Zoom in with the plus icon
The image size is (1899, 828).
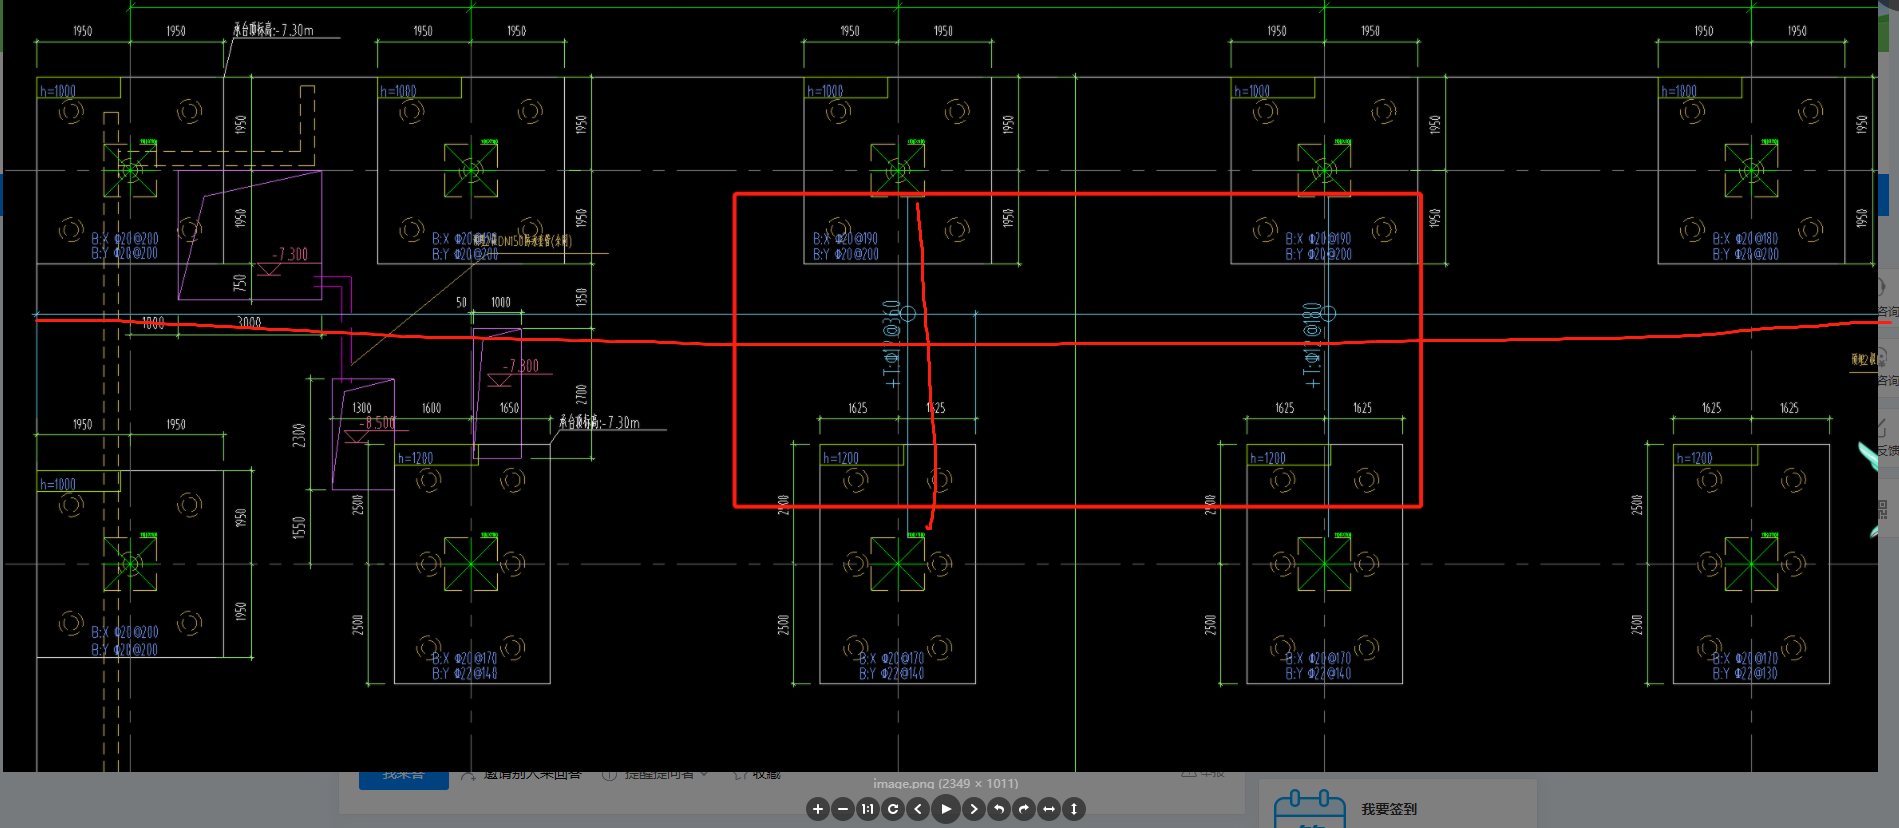[818, 809]
